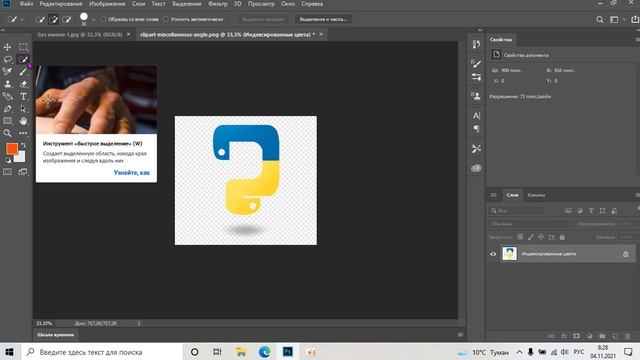
Task: Open the Редактирование menu
Action: click(x=61, y=4)
